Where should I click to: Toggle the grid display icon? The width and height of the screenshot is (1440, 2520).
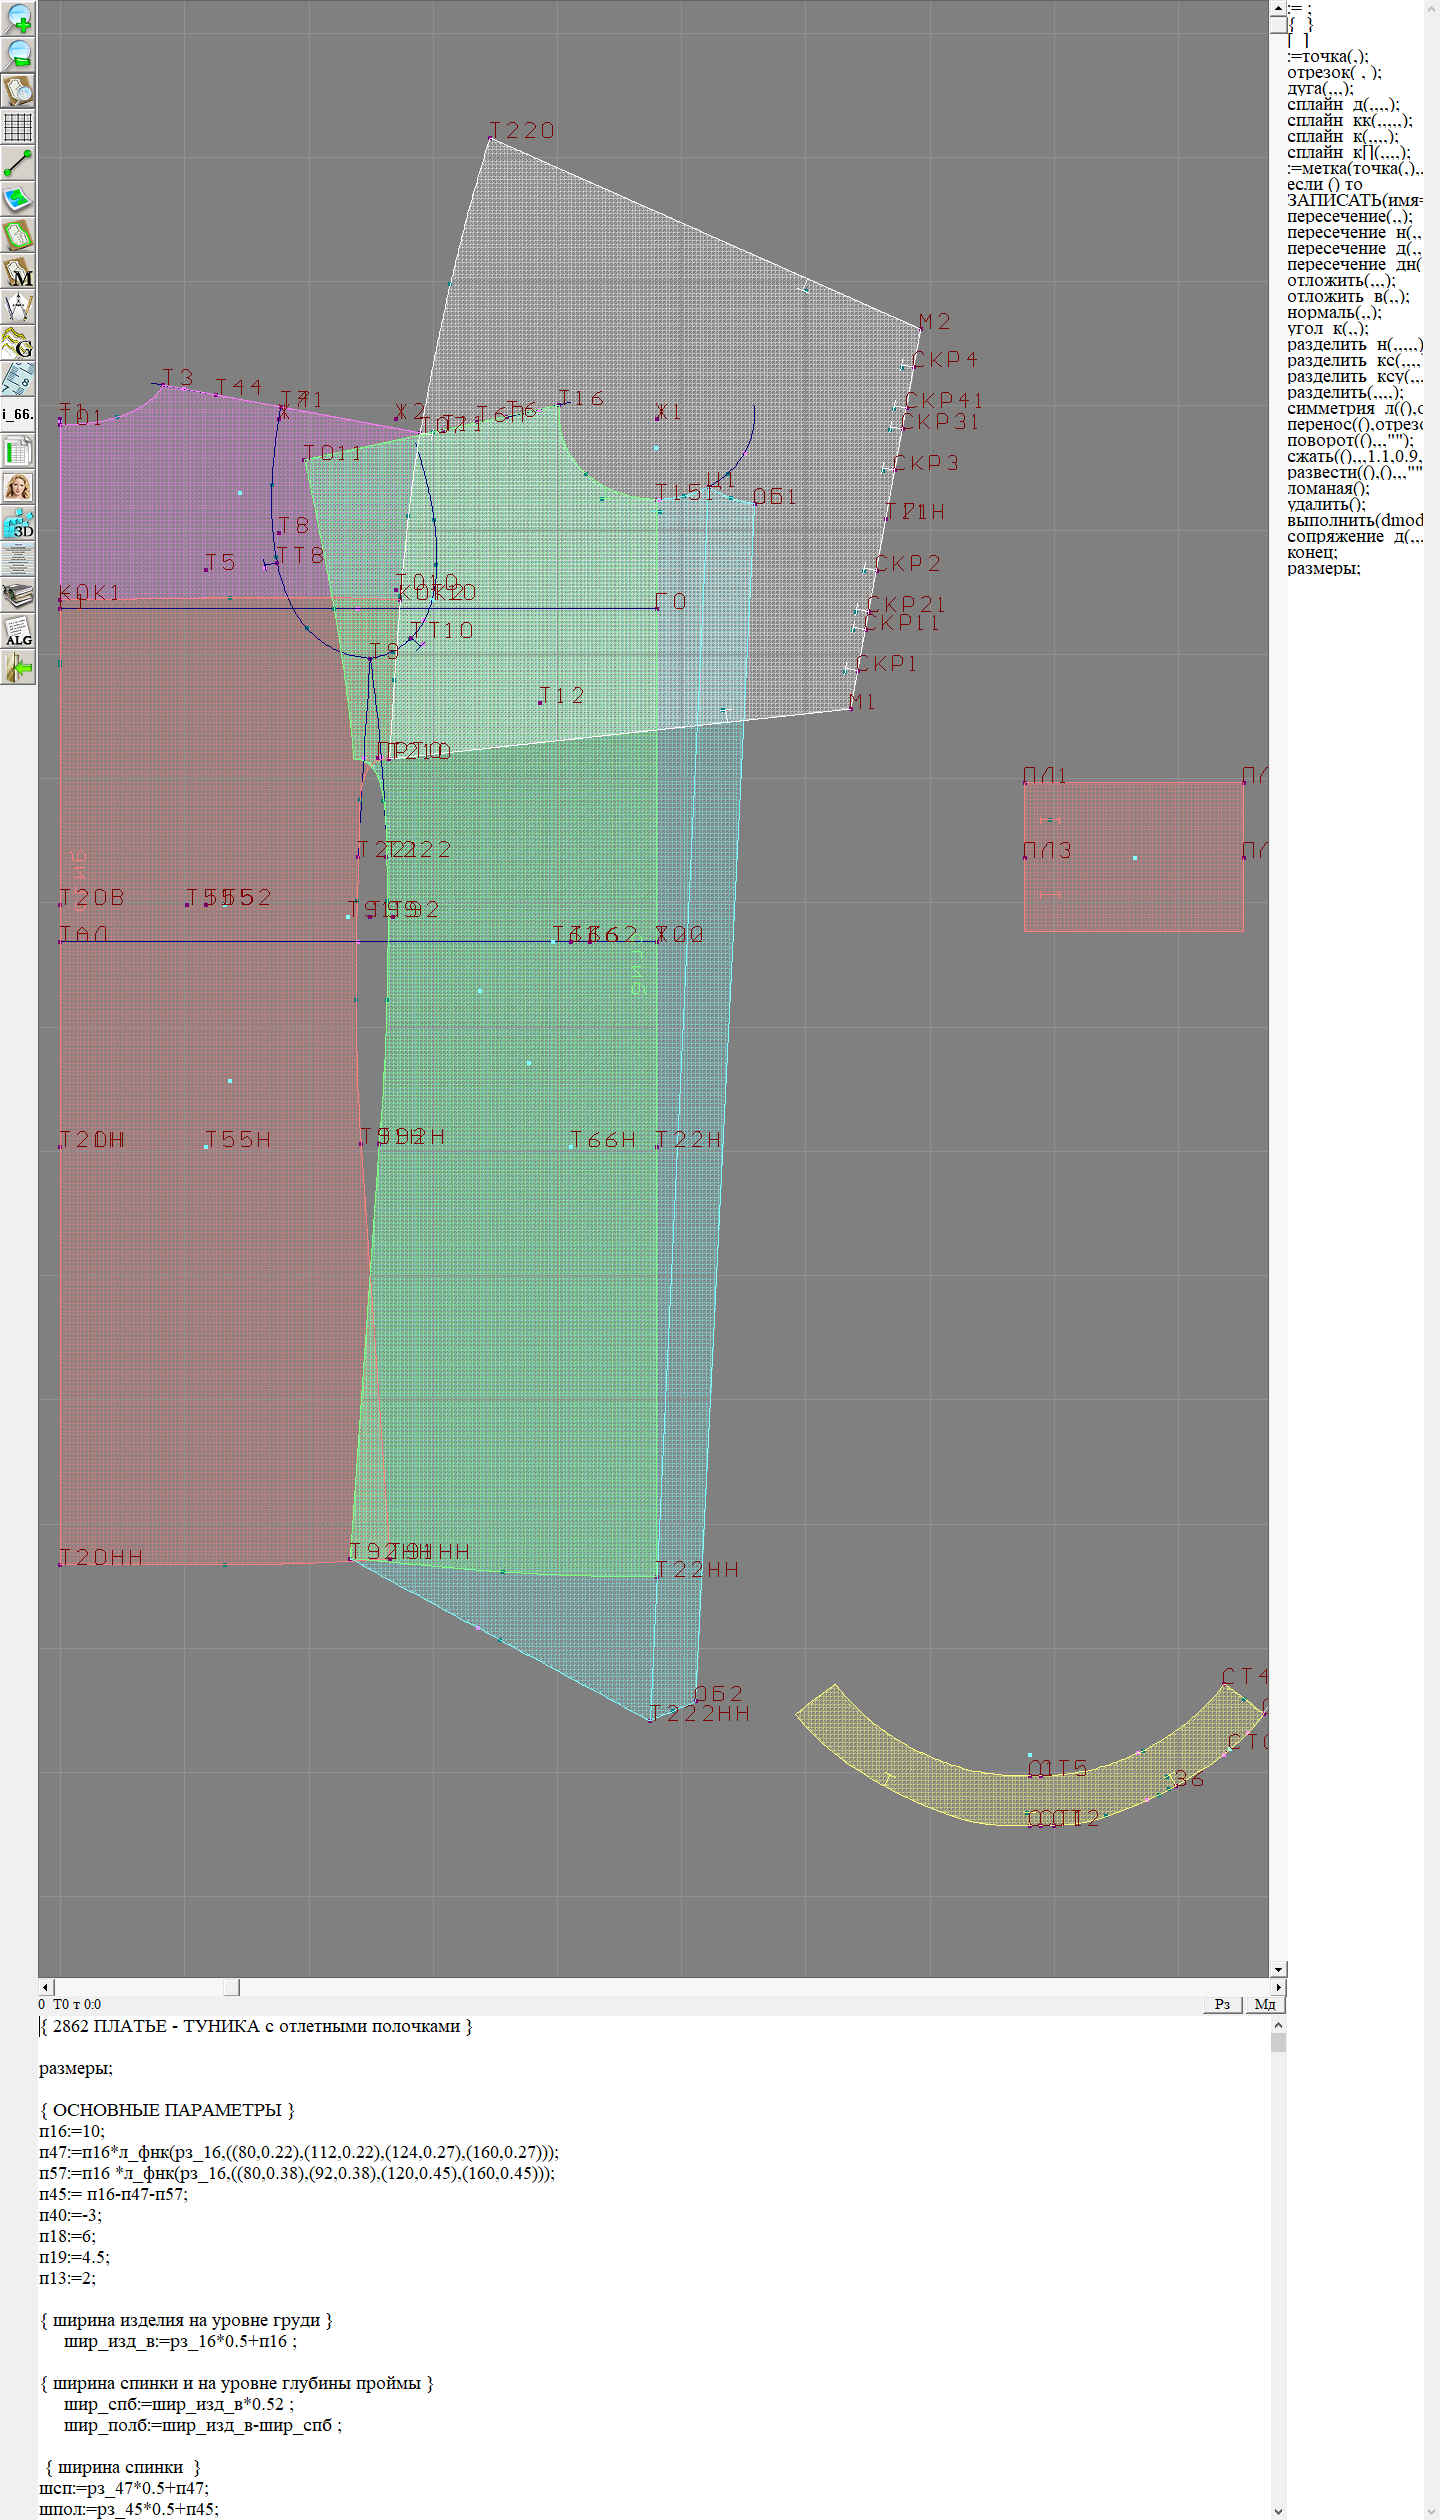tap(18, 127)
